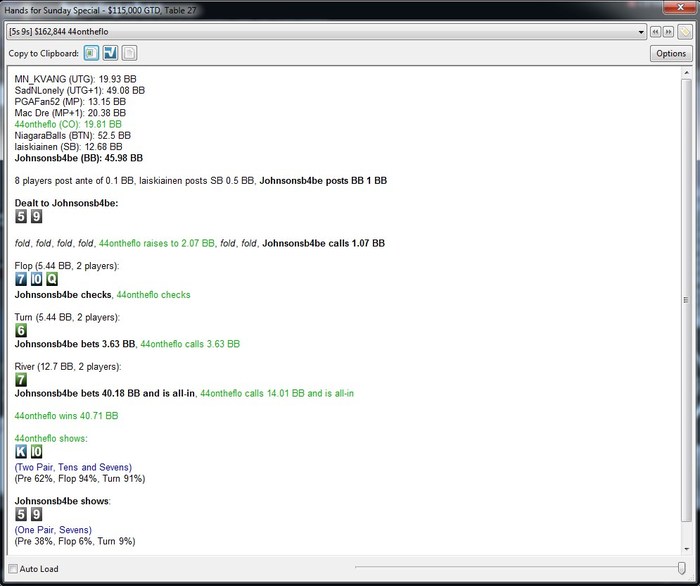Click the 5 card under Dealt to Johnsonsb4be
This screenshot has height=586, width=700.
[x=21, y=216]
